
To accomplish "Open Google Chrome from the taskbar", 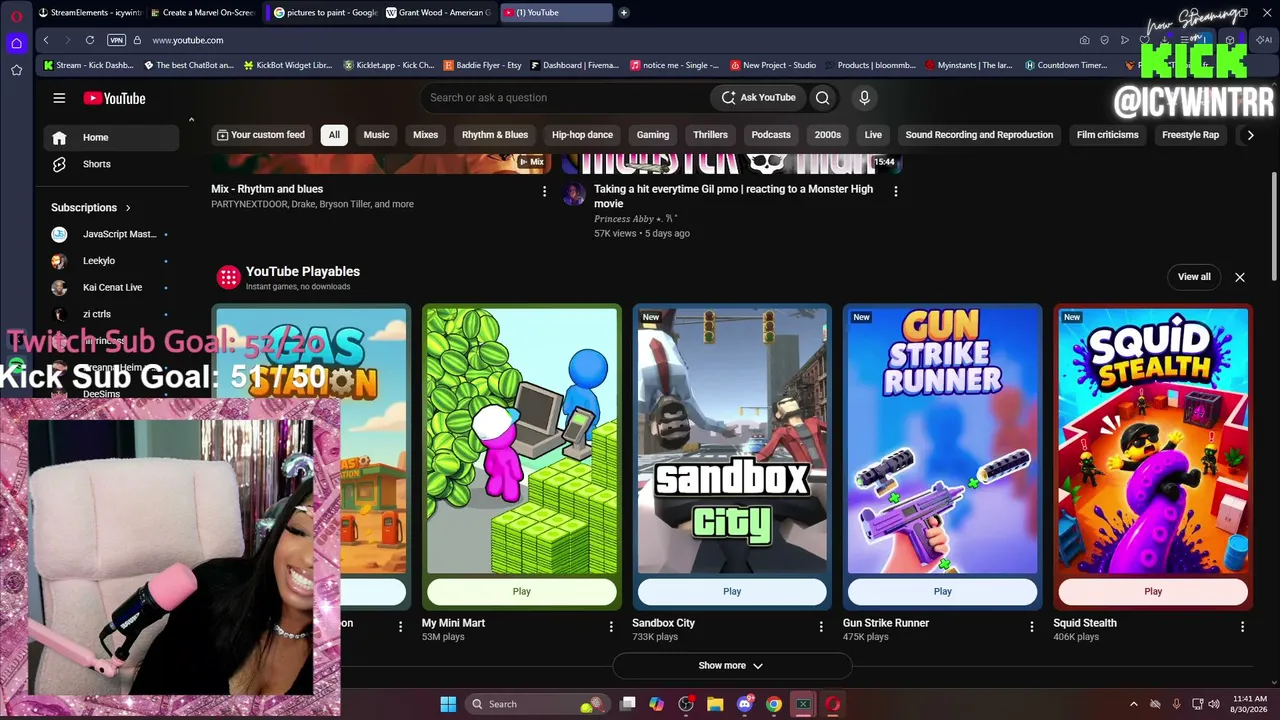I will (774, 704).
